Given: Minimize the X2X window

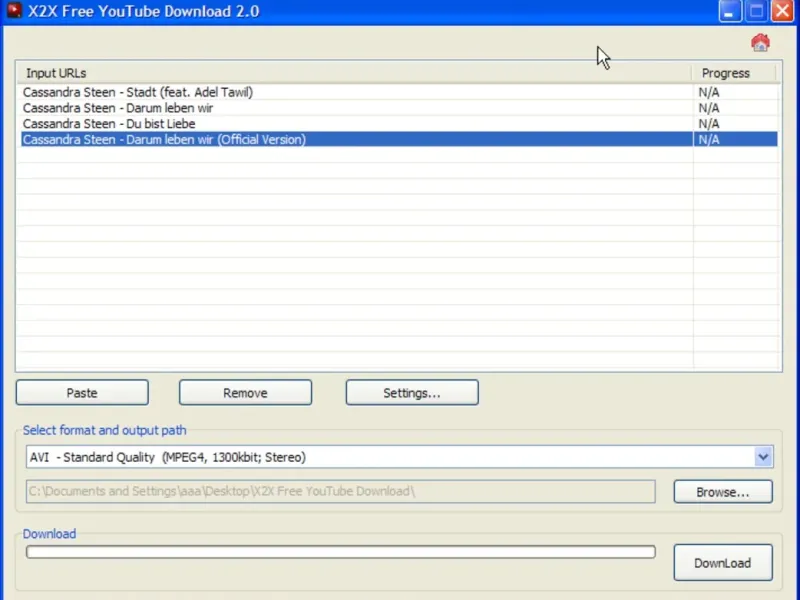Looking at the screenshot, I should tap(730, 11).
